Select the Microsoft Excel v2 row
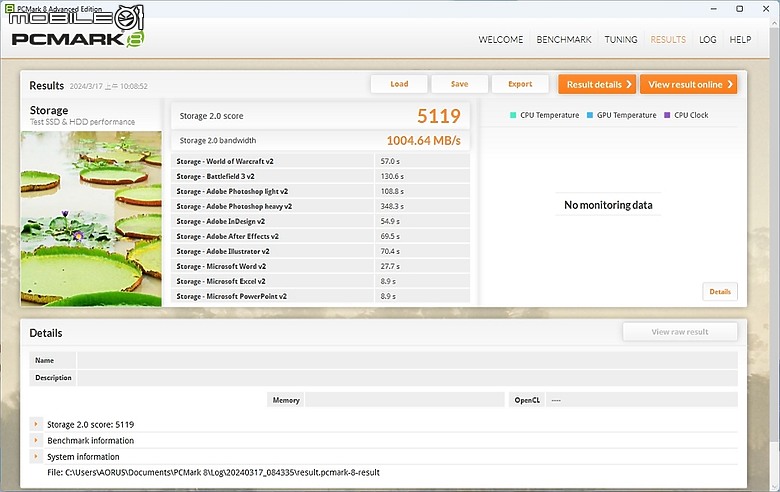Image resolution: width=780 pixels, height=492 pixels. tap(321, 281)
